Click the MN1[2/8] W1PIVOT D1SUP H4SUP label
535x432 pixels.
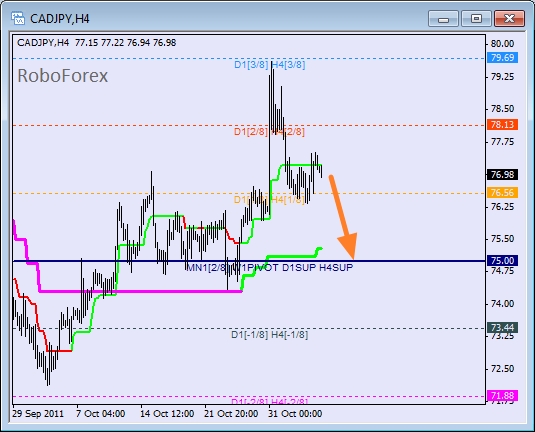point(270,268)
